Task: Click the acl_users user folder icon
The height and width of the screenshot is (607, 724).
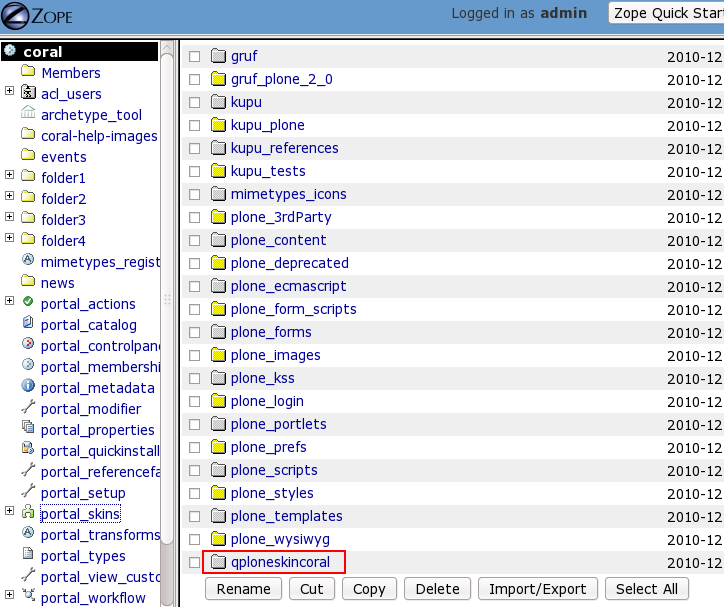Action: 28,92
